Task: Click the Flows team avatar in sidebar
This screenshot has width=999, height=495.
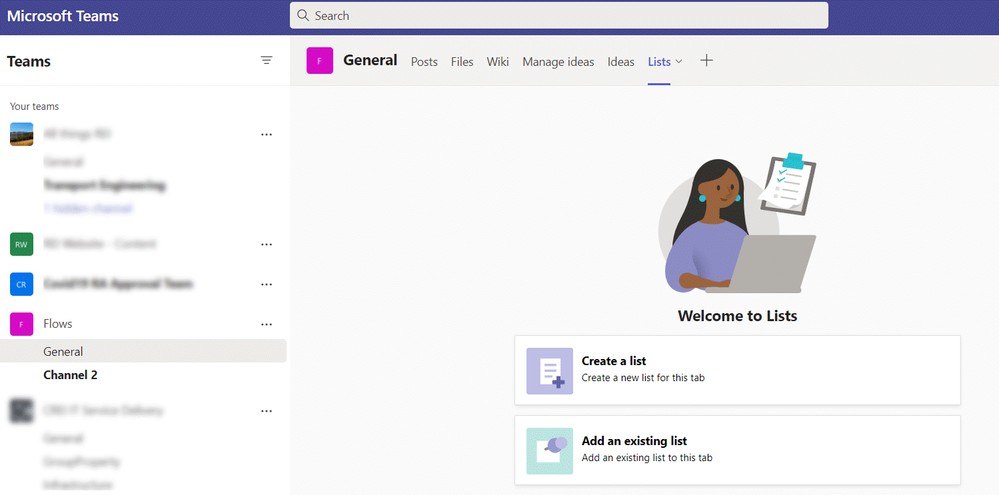Action: (22, 324)
